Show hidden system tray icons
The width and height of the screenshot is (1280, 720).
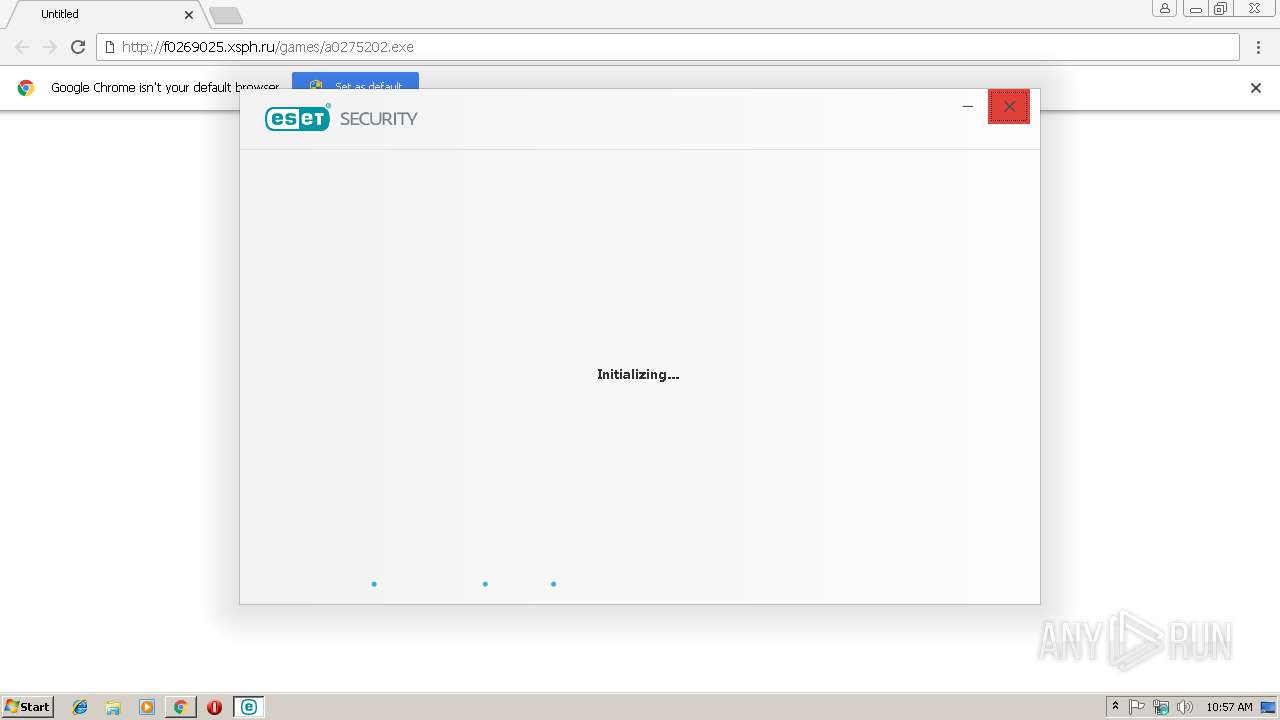1115,707
